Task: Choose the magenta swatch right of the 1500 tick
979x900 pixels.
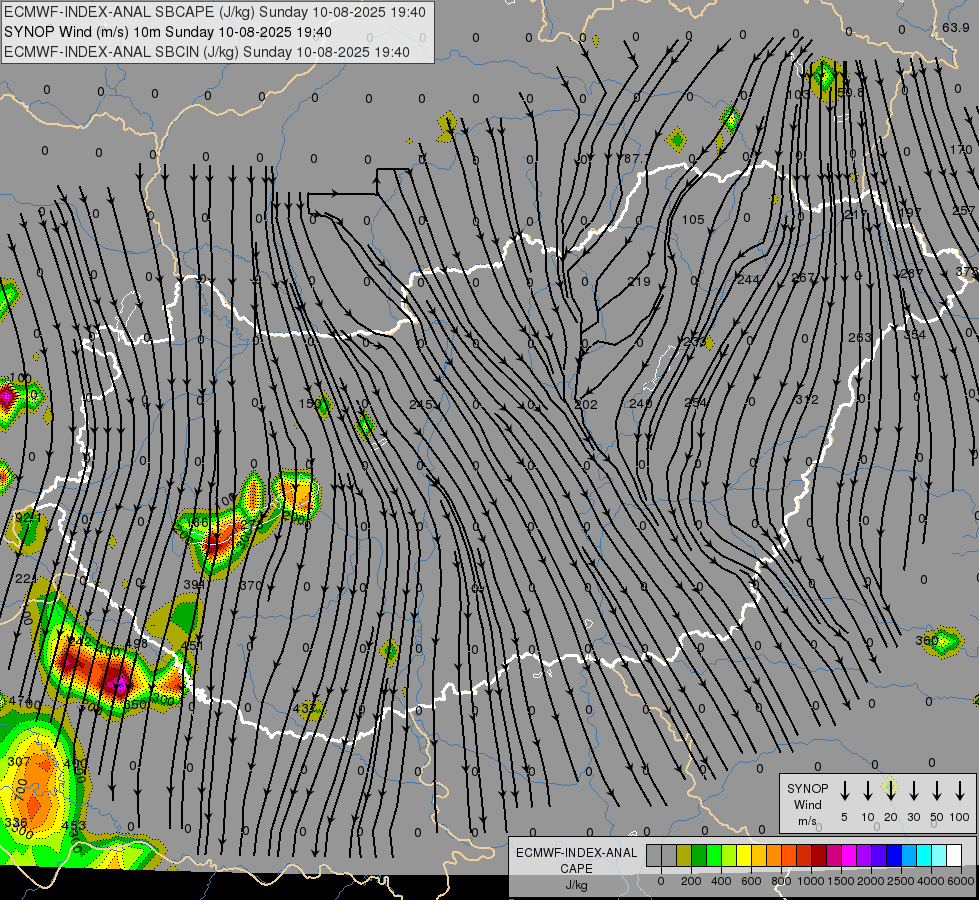Action: tap(850, 855)
